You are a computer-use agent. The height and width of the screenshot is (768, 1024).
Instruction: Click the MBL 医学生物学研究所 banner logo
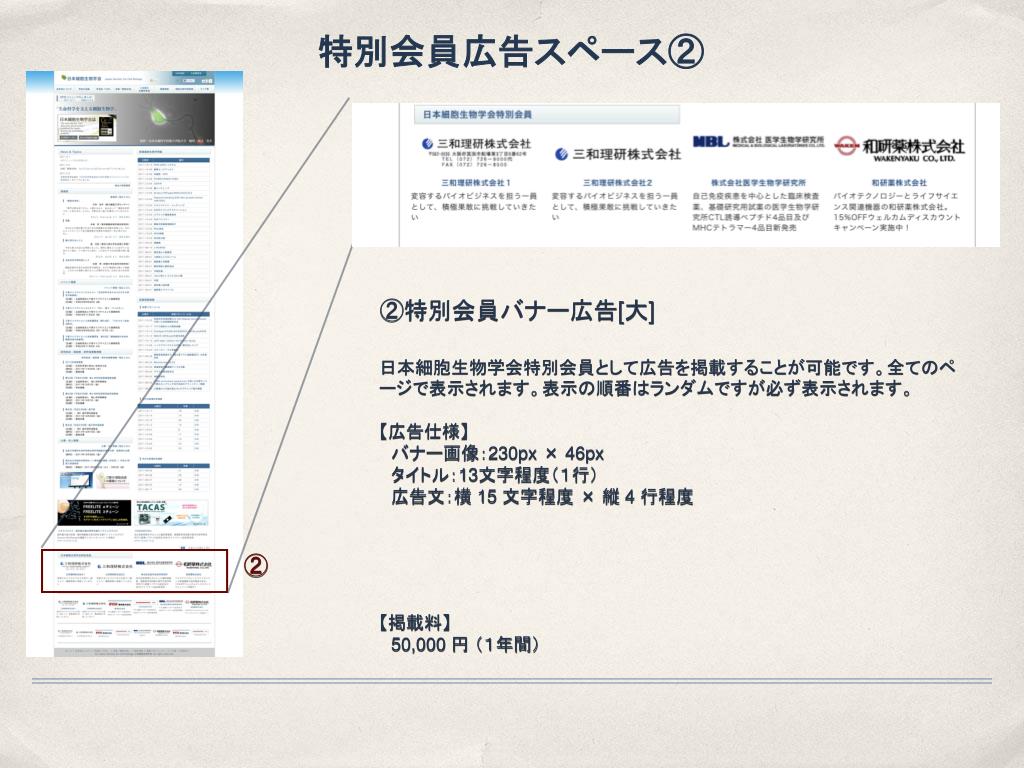[x=758, y=142]
